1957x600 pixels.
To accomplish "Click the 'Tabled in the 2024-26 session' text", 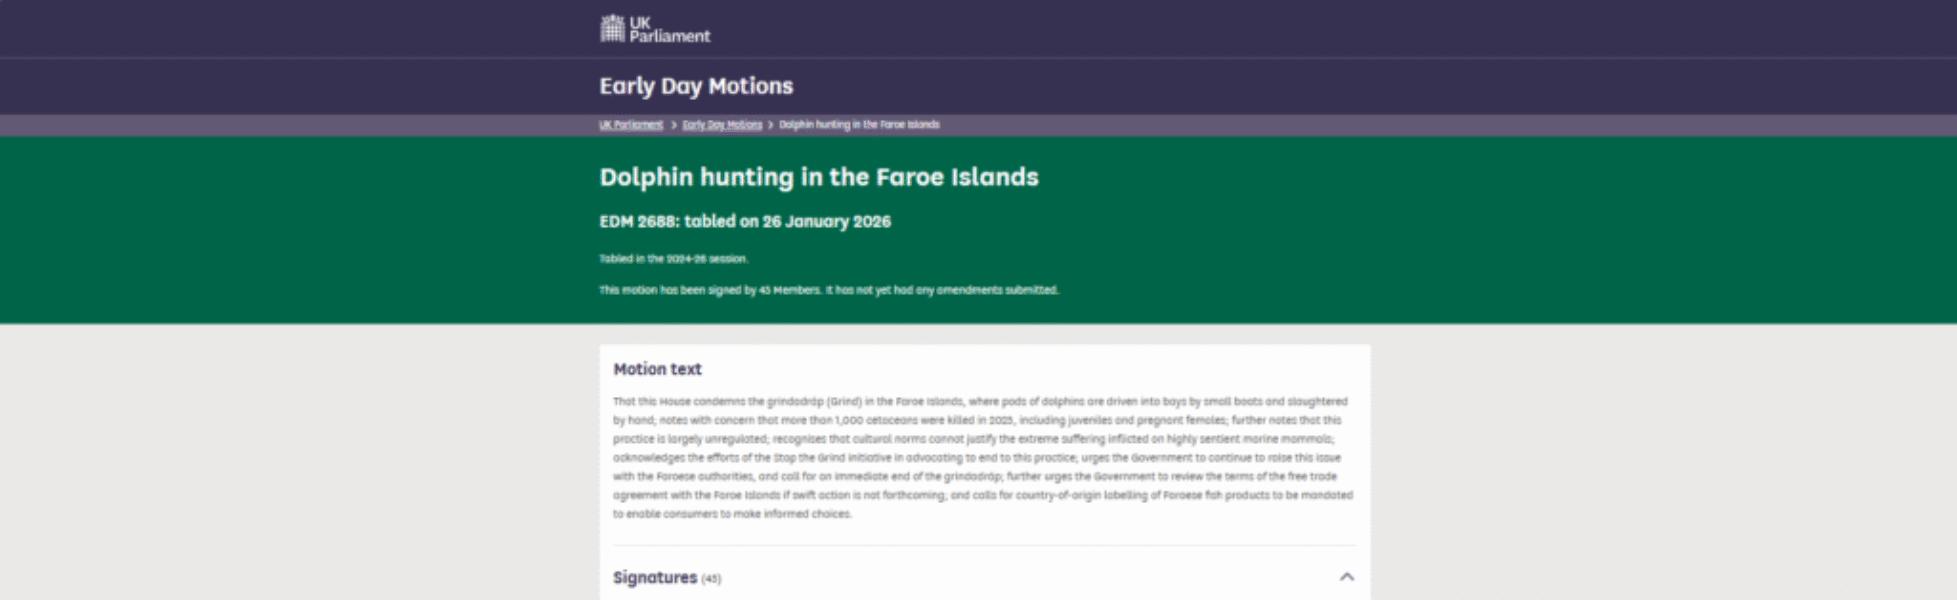I will point(673,259).
